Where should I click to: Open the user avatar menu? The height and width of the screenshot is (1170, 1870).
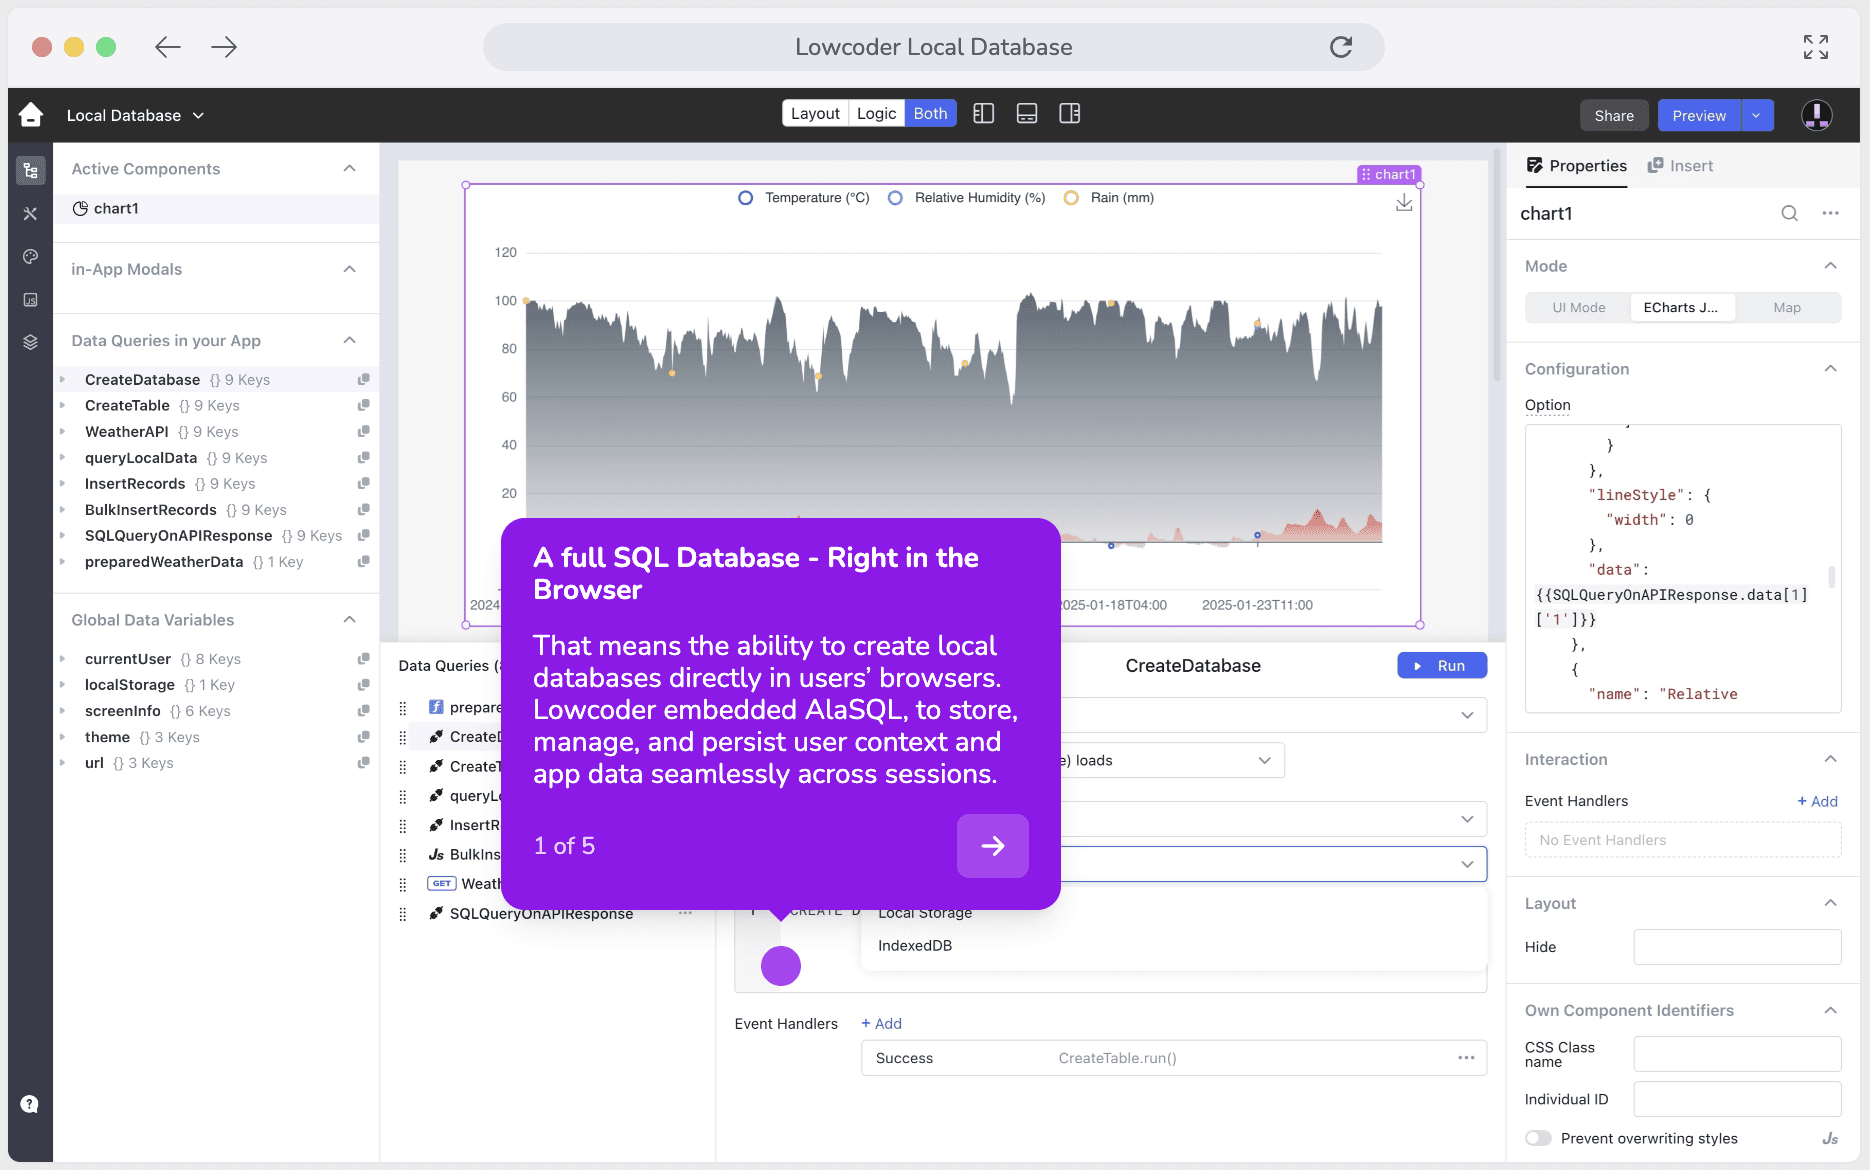point(1817,115)
